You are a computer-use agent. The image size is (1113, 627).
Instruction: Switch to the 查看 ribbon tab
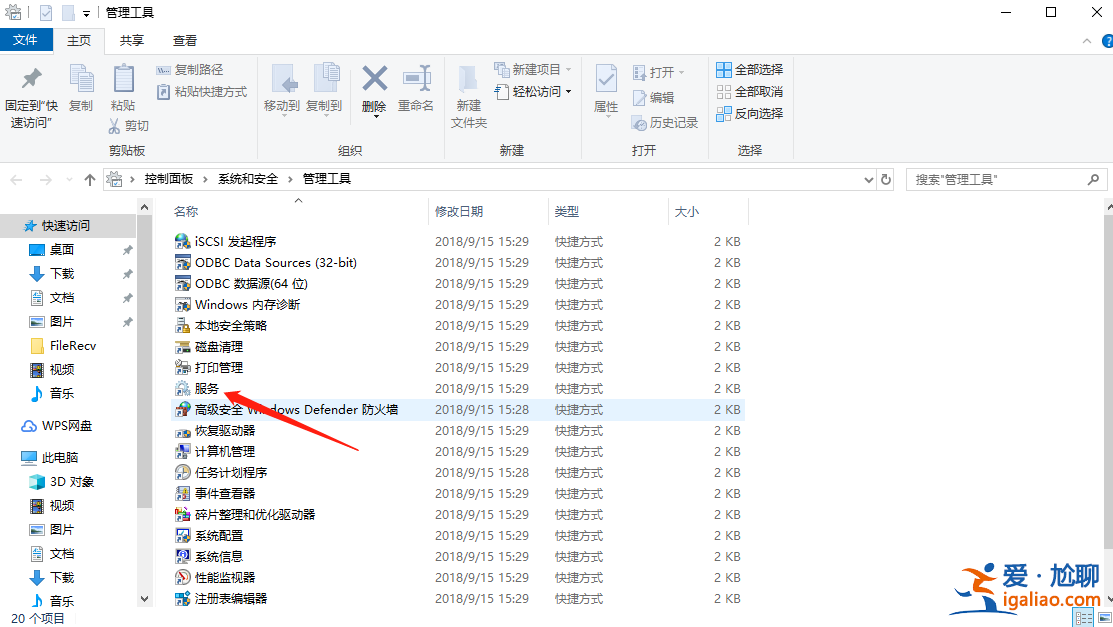(x=184, y=40)
